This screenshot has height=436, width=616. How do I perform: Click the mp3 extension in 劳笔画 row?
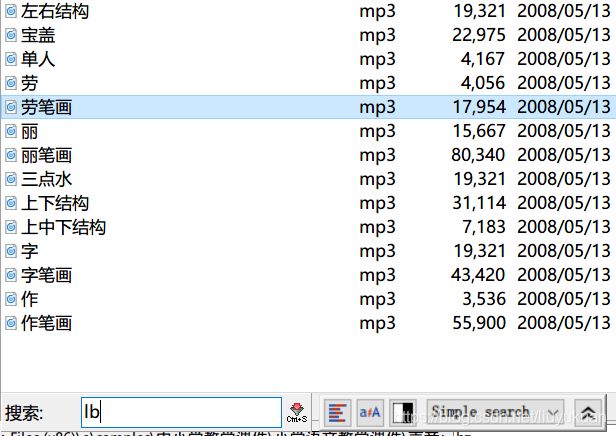click(x=378, y=108)
